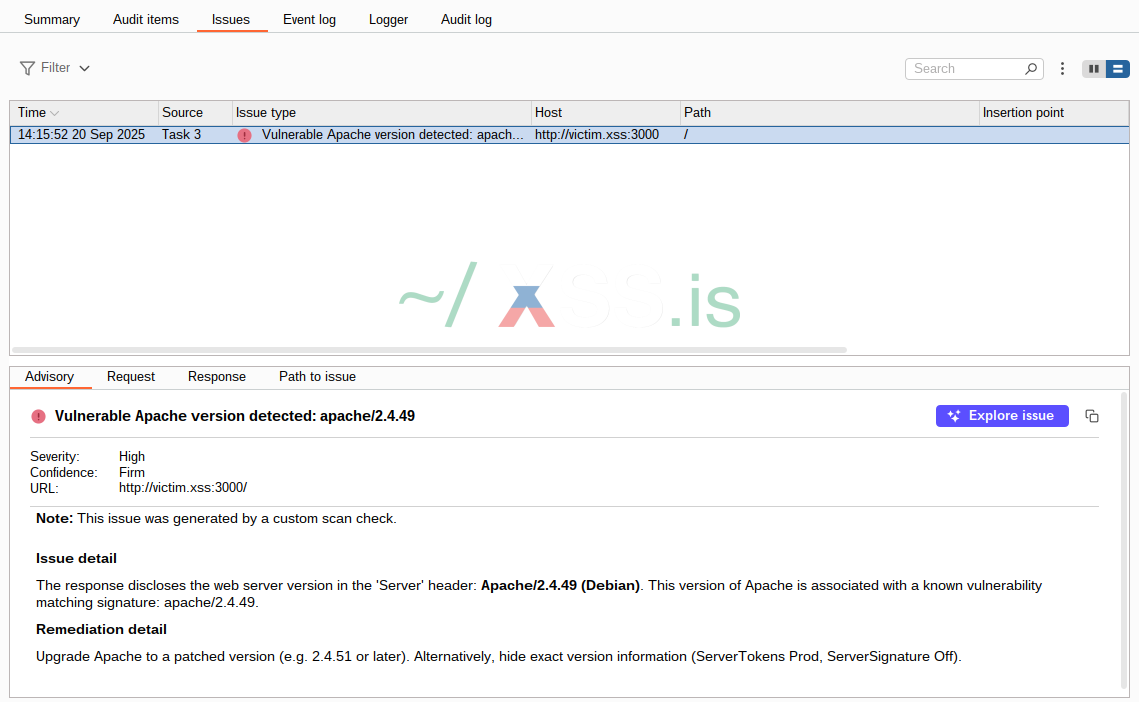Switch to the Audit items tab
1139x702 pixels.
coord(146,19)
